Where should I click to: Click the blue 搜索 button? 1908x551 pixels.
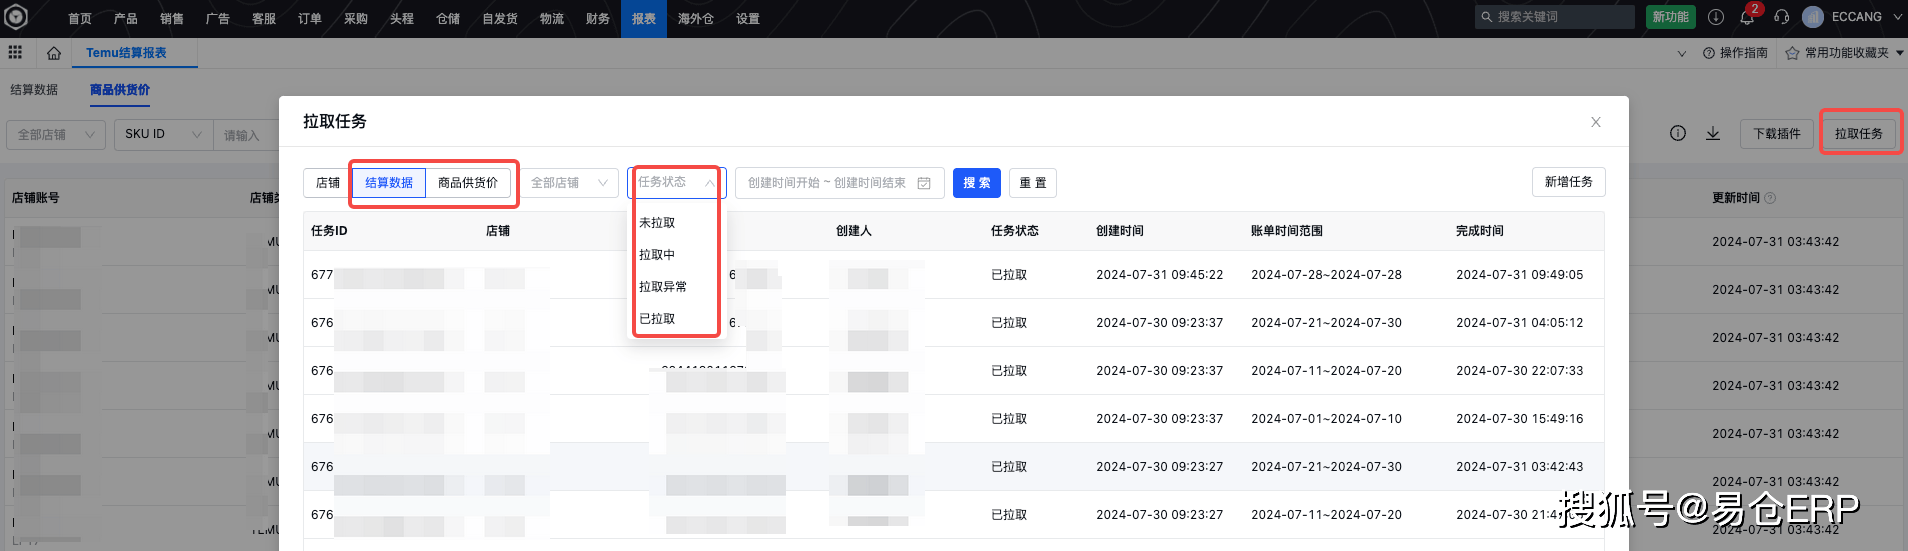coord(976,183)
